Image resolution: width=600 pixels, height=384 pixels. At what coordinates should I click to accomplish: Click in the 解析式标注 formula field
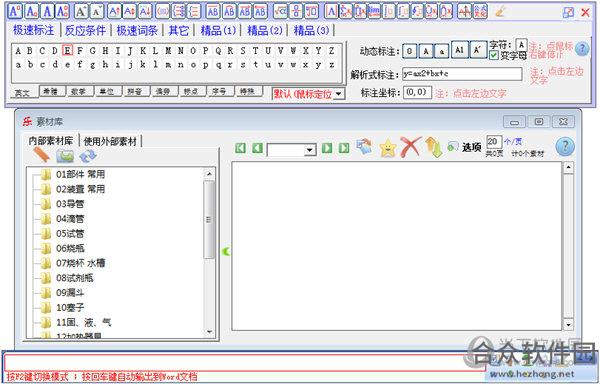[x=462, y=74]
